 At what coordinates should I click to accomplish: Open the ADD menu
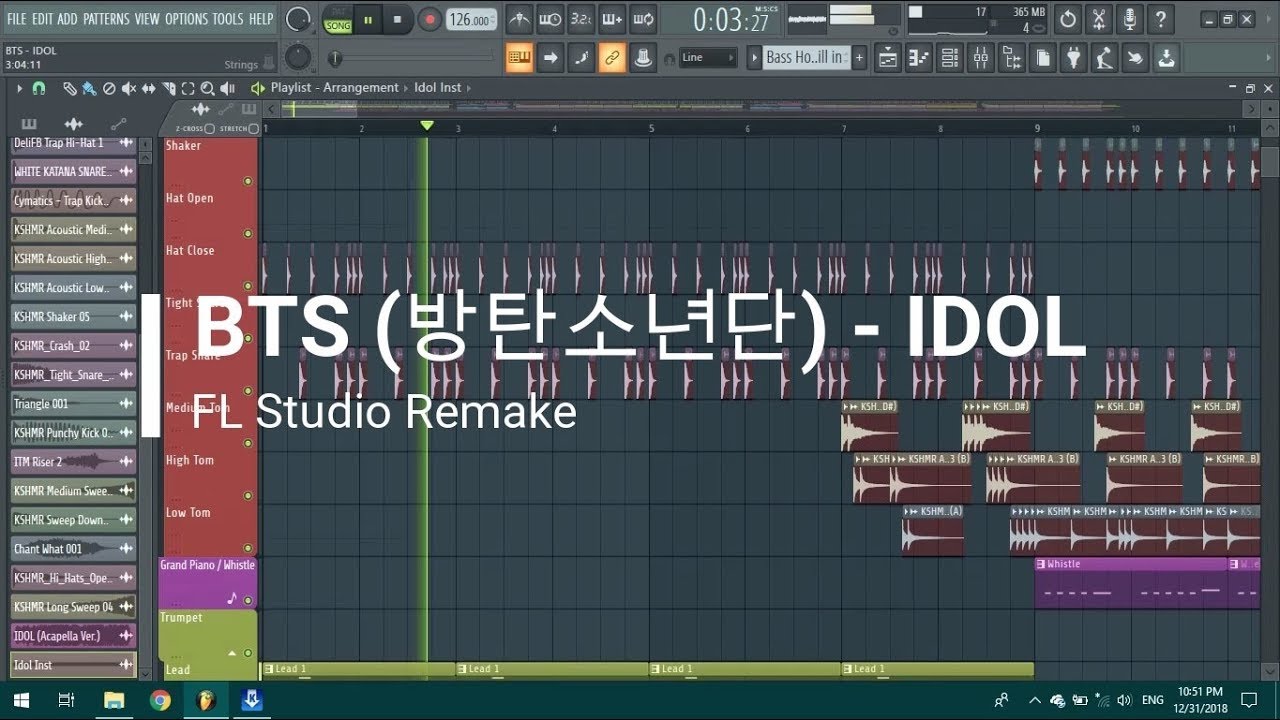[67, 19]
